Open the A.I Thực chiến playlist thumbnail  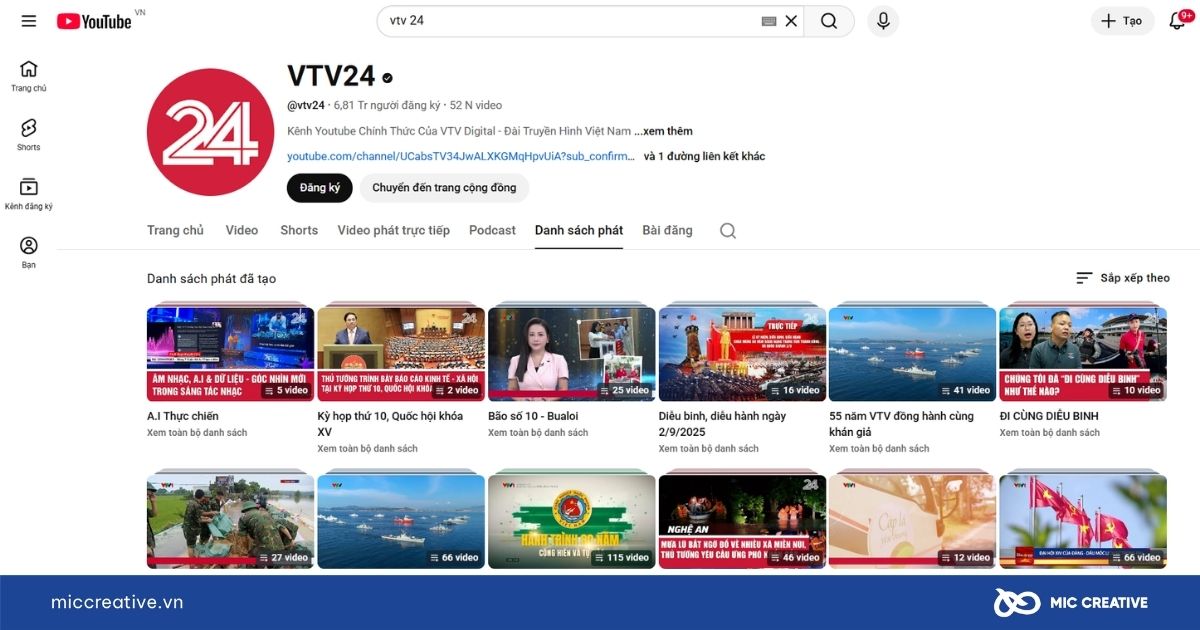[230, 353]
